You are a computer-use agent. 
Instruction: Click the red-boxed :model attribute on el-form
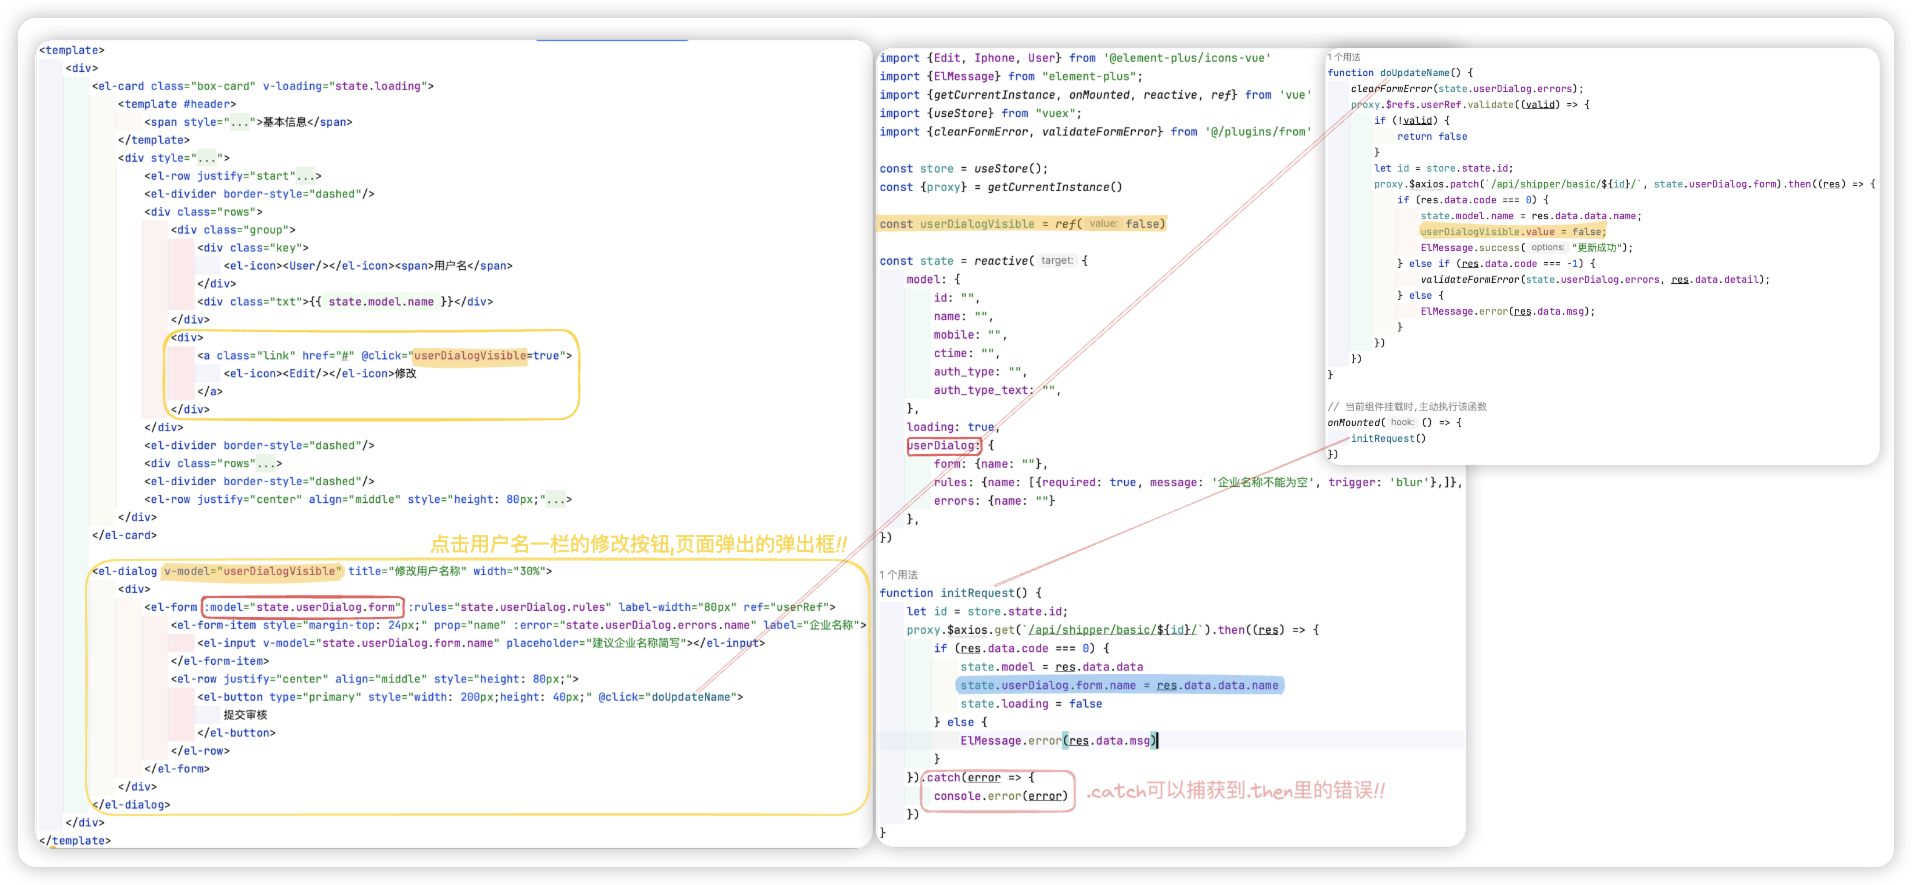[x=302, y=607]
